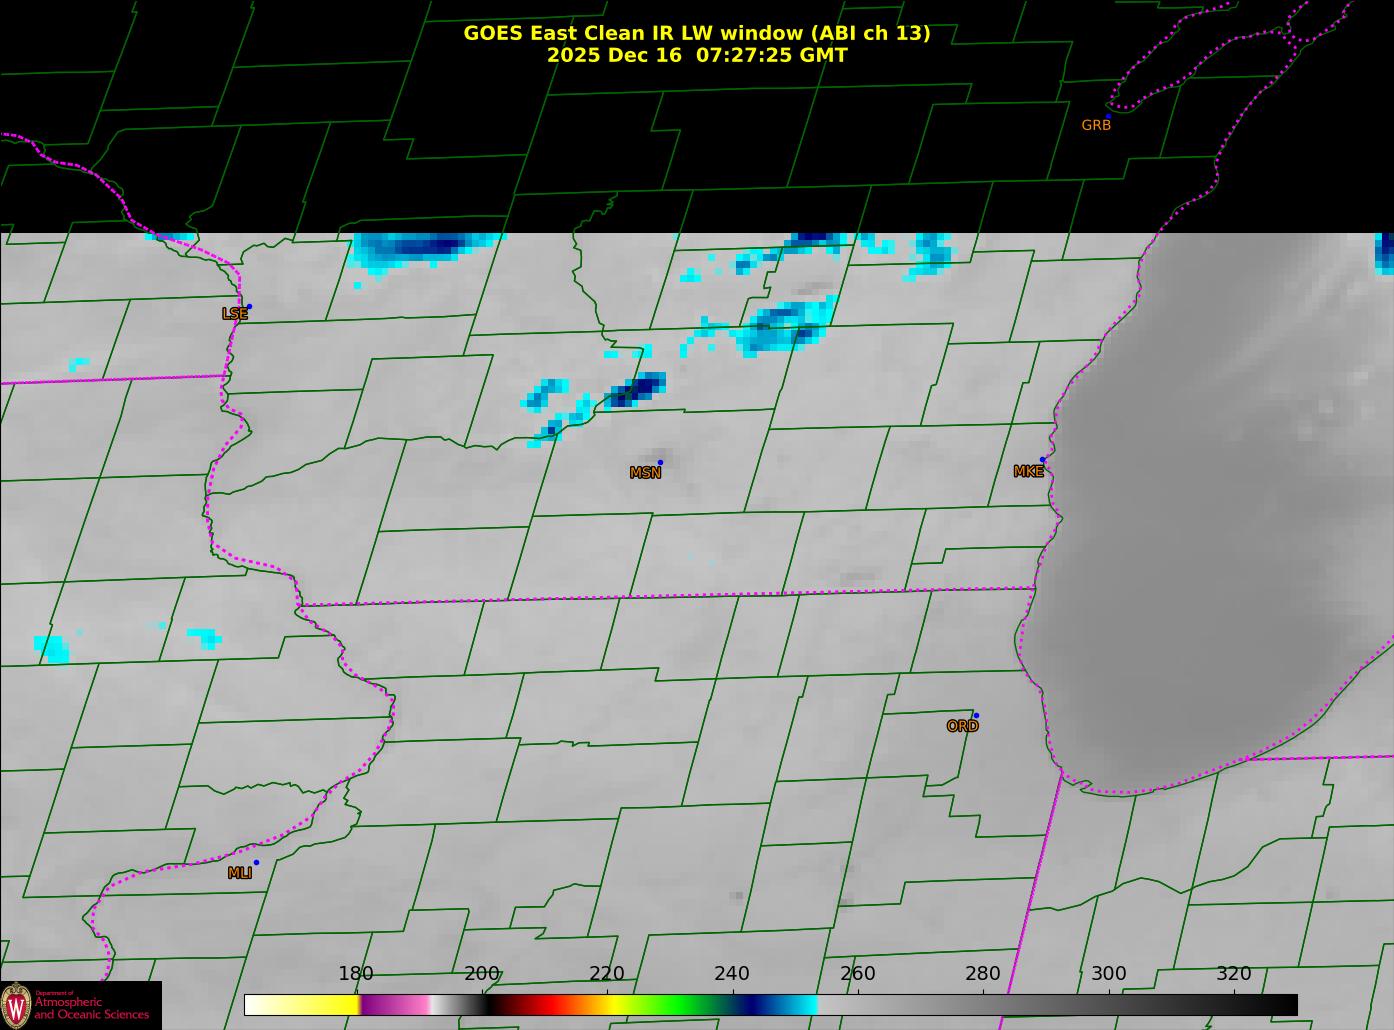Open the Atmospheric and Oceanic Sciences logo text
Viewport: 1394px width, 1030px height.
pyautogui.click(x=92, y=1008)
